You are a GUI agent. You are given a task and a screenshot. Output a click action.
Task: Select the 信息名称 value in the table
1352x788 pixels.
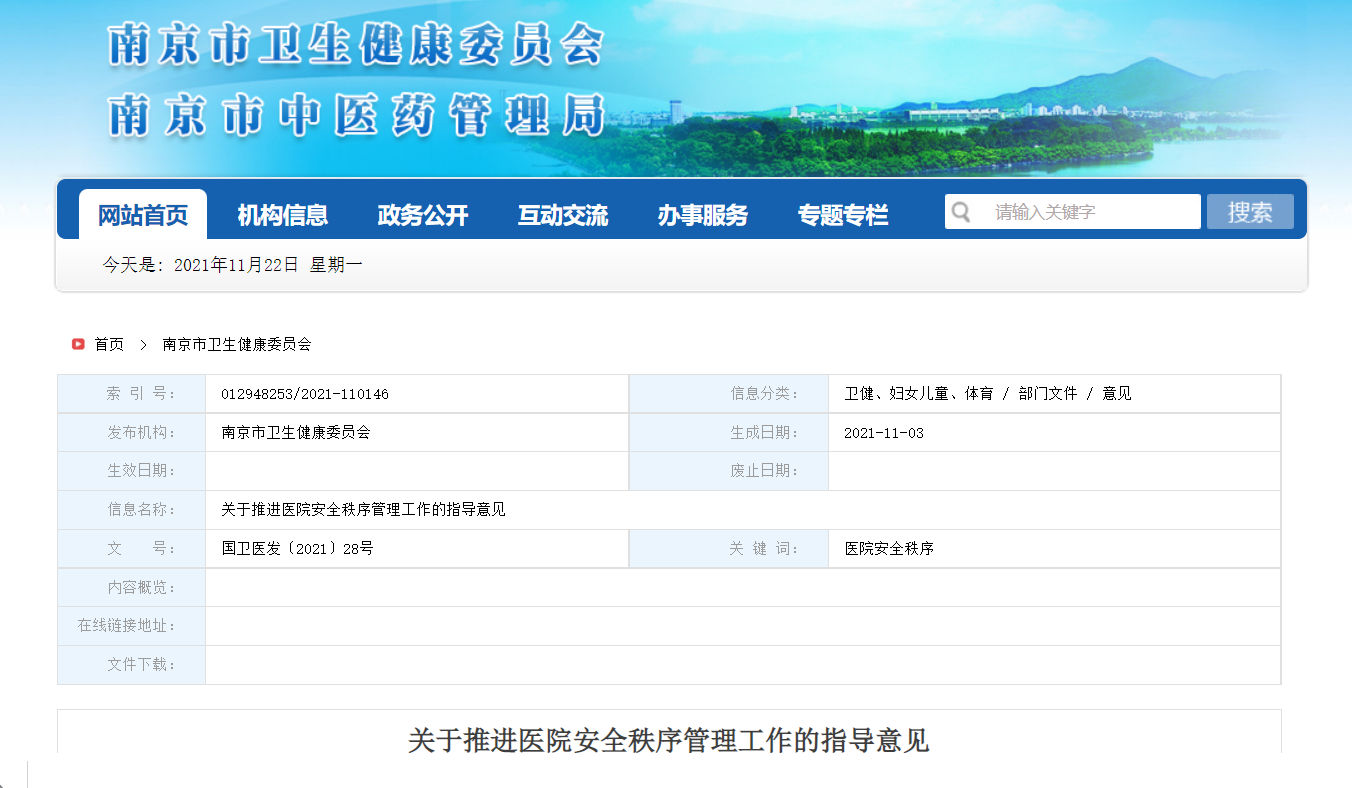(x=363, y=510)
